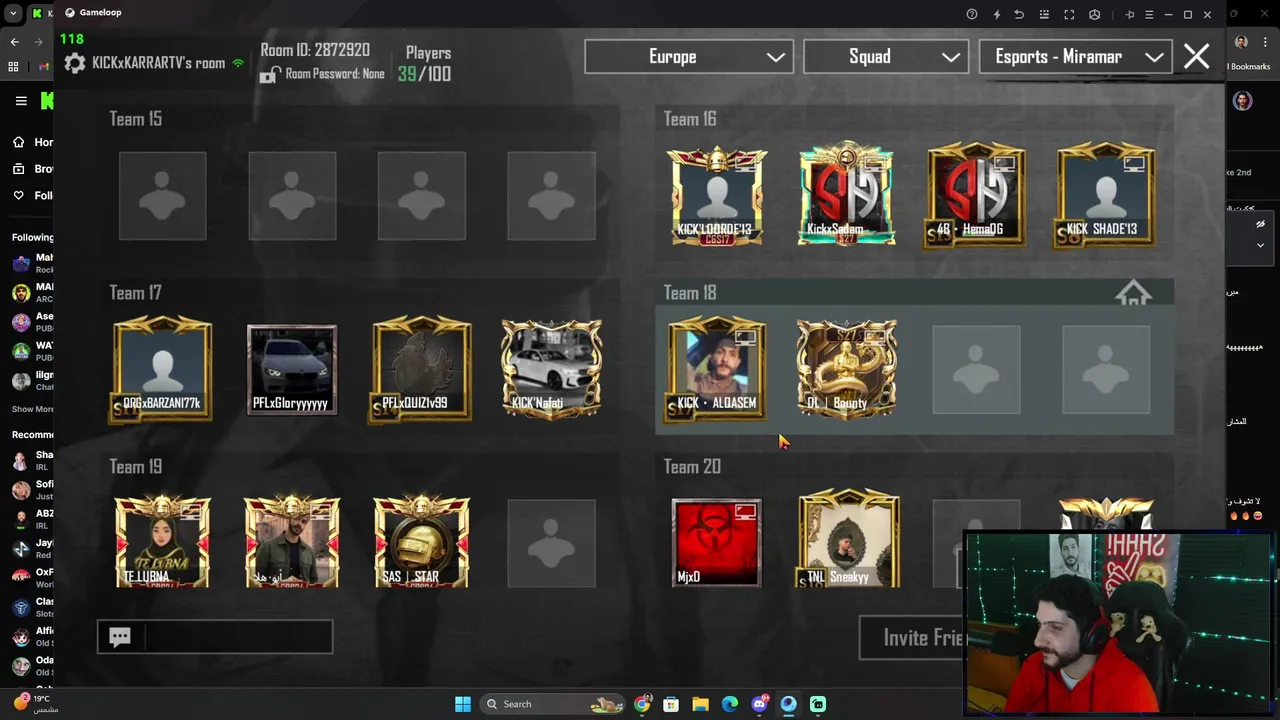Select player 4B HemaOG avatar
Screen dimensions: 1280x720
pos(976,196)
